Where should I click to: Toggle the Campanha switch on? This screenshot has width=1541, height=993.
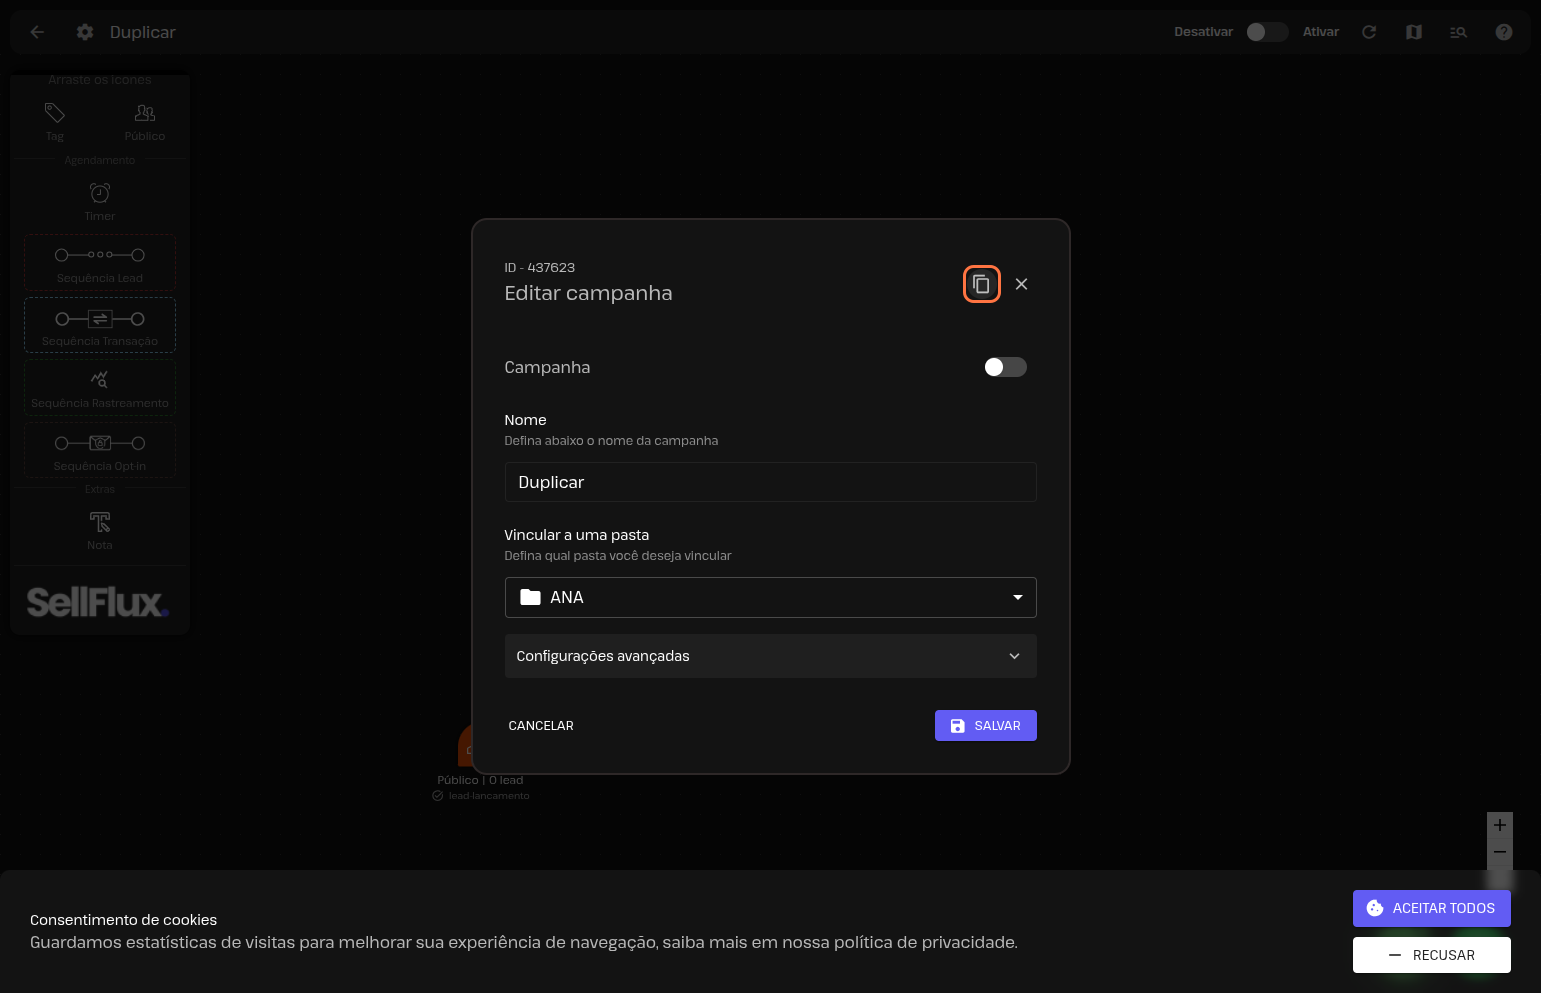pos(1005,367)
